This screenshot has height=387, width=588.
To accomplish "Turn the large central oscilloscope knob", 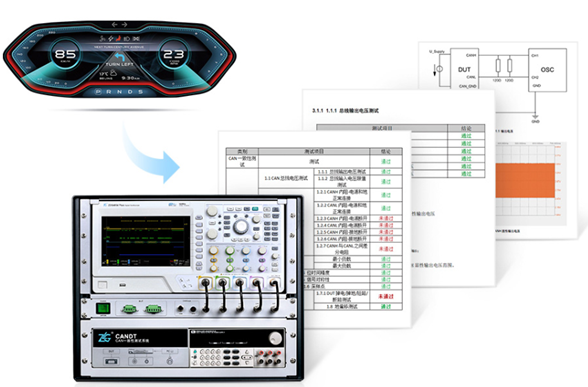I will (x=240, y=226).
